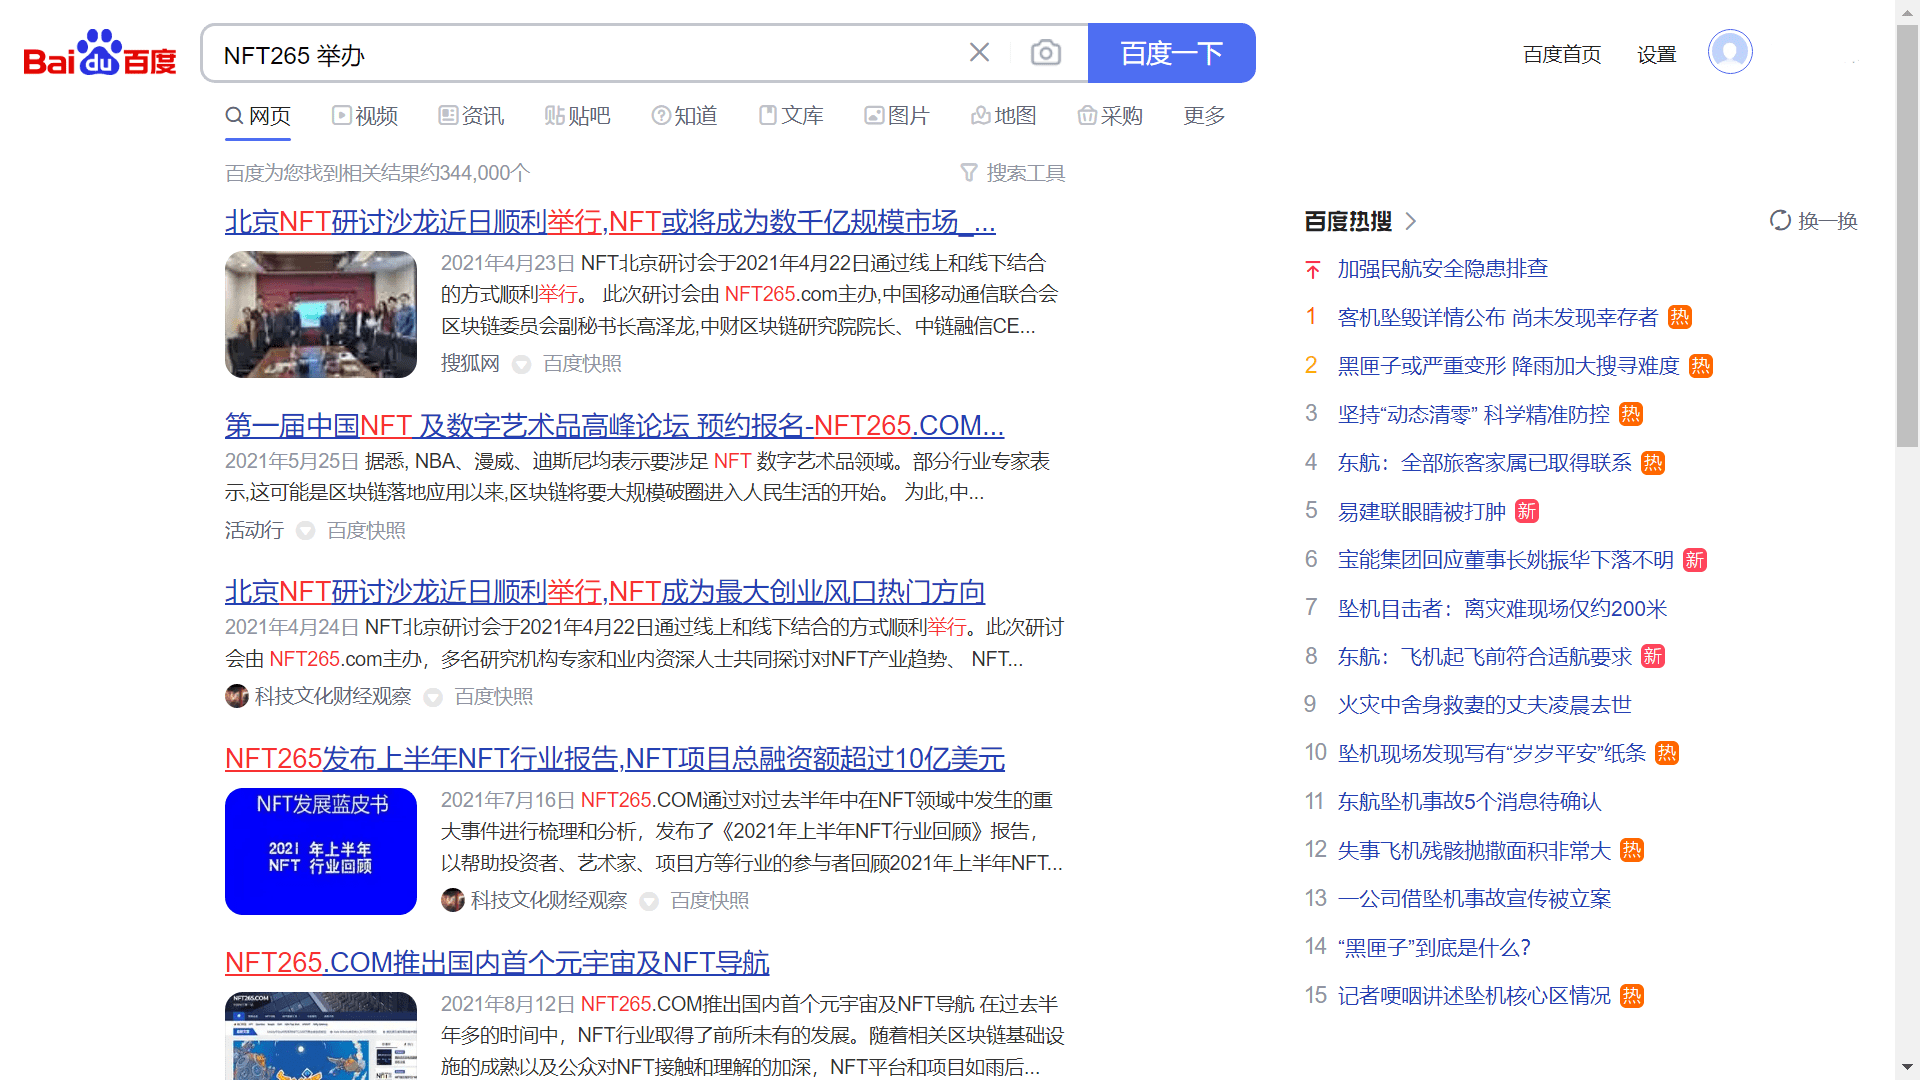This screenshot has height=1080, width=1920.
Task: Click the Baidu logo
Action: tap(100, 53)
